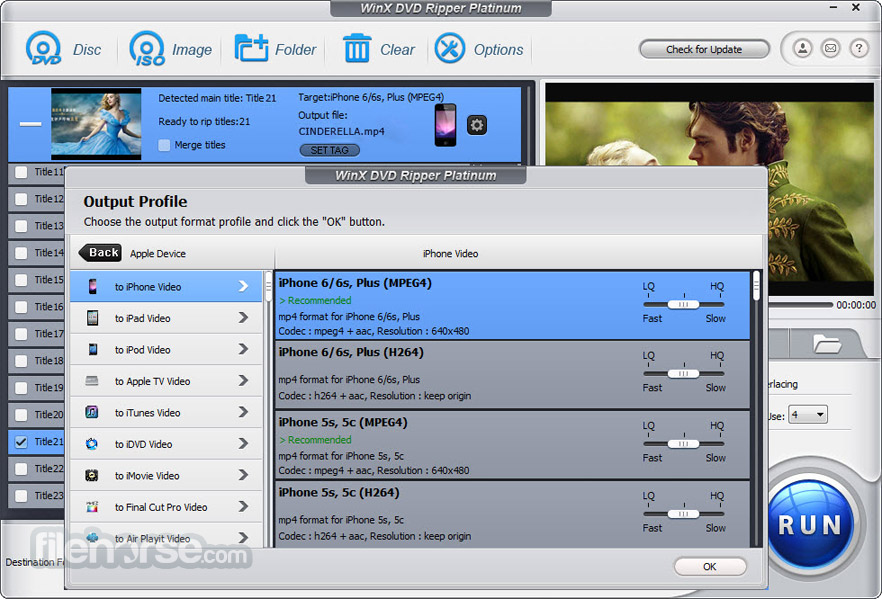Viewport: 882px width, 599px height.
Task: Select iPhone 6/6s, Plus (MPEG4) profile
Action: pyautogui.click(x=512, y=305)
